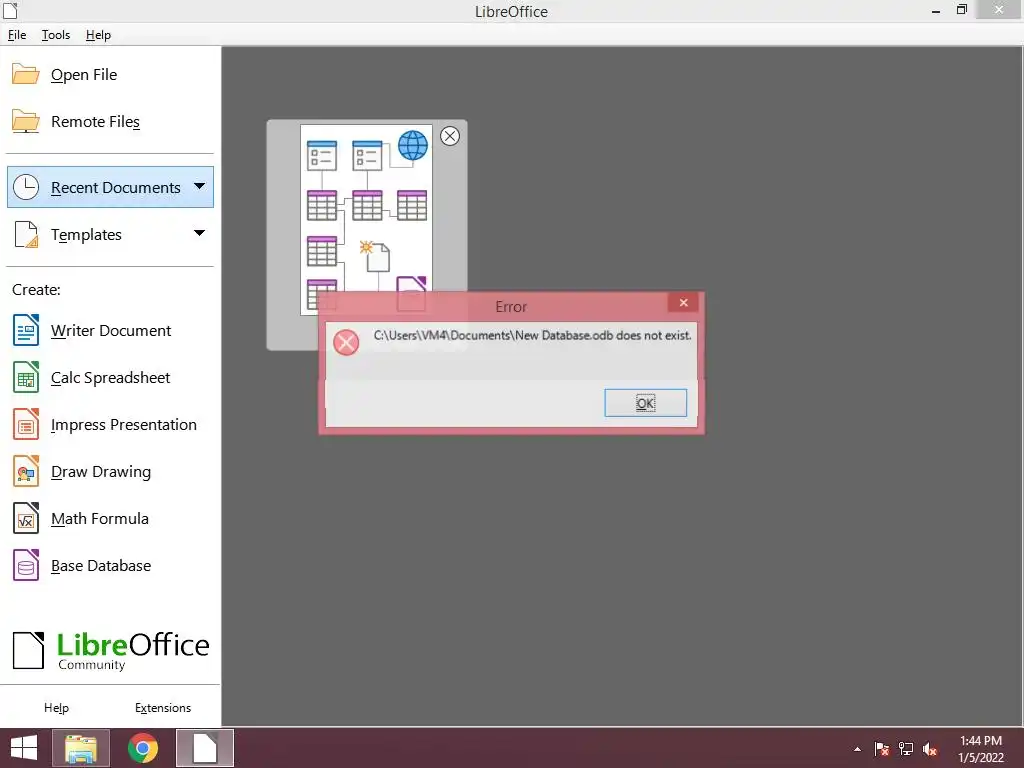Click the Math Formula icon
The image size is (1024, 768).
pyautogui.click(x=26, y=519)
